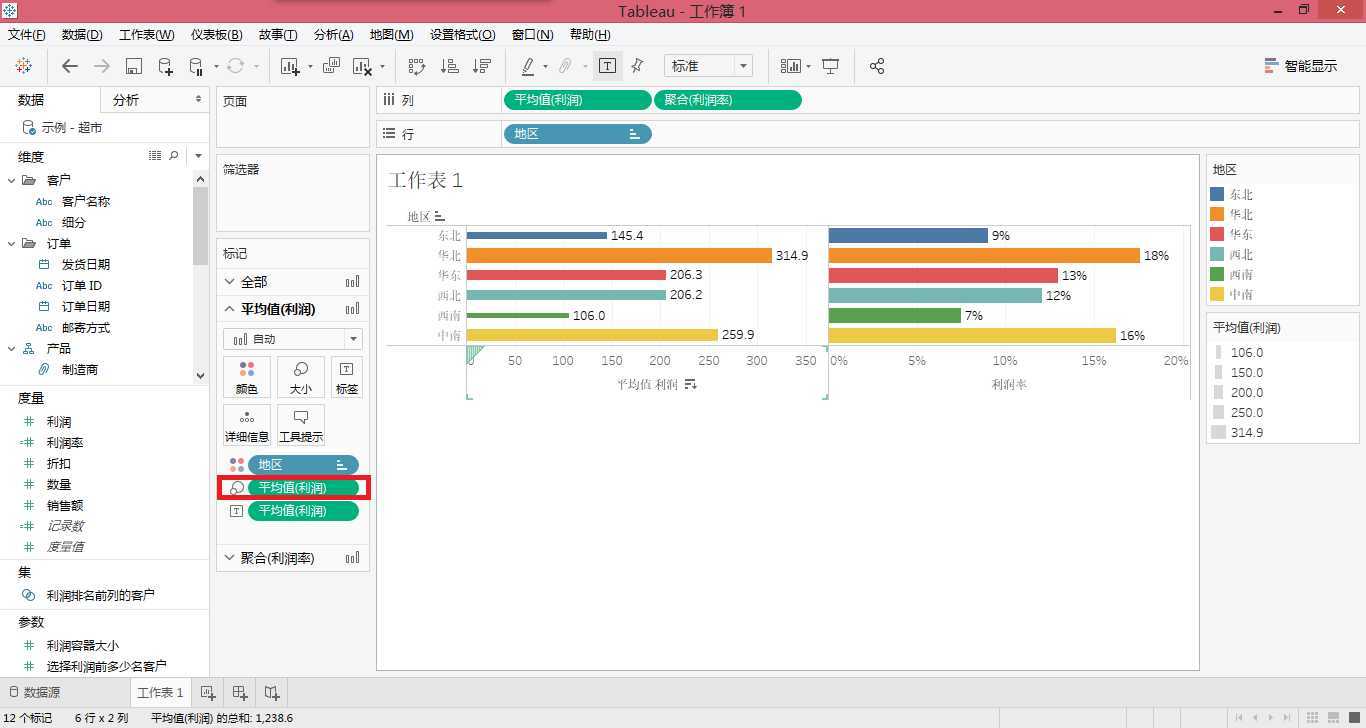Click the dimensions pane vertical scrollbar
1366x728 pixels.
200,225
